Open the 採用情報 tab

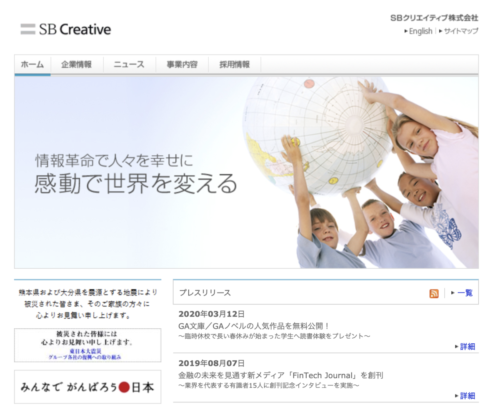tap(235, 65)
